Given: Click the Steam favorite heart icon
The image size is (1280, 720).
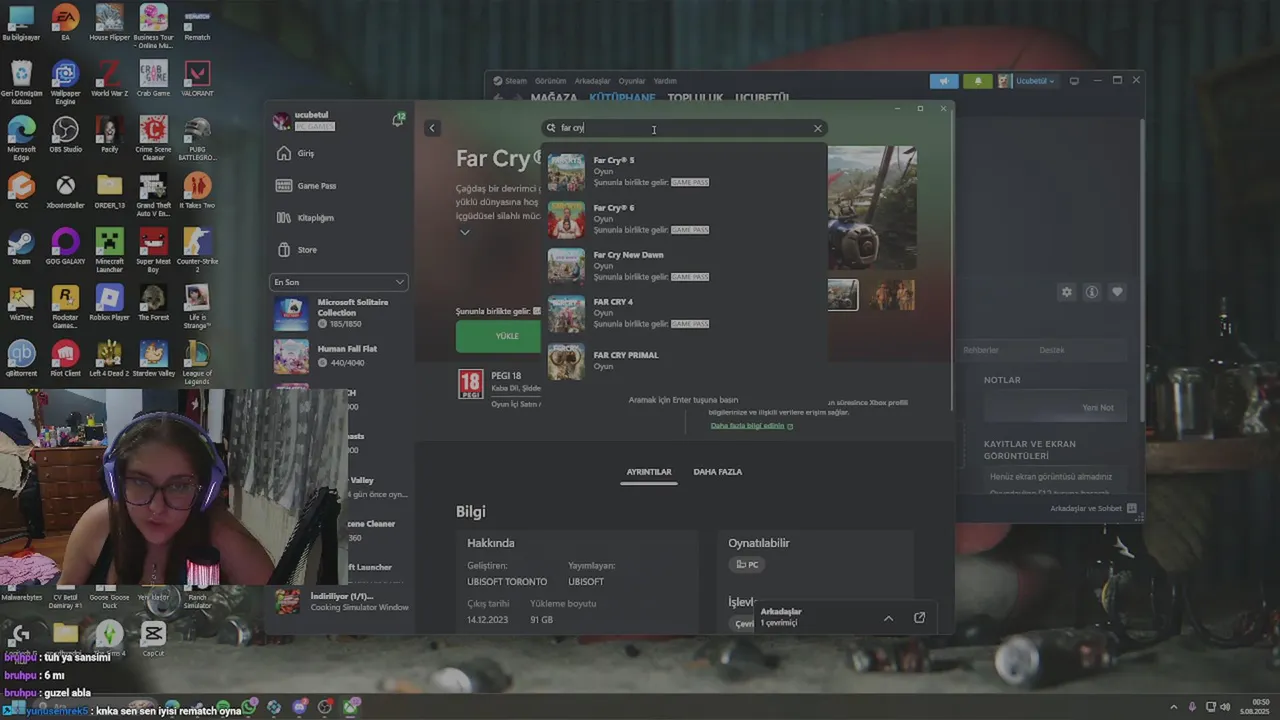Looking at the screenshot, I should [x=1117, y=292].
